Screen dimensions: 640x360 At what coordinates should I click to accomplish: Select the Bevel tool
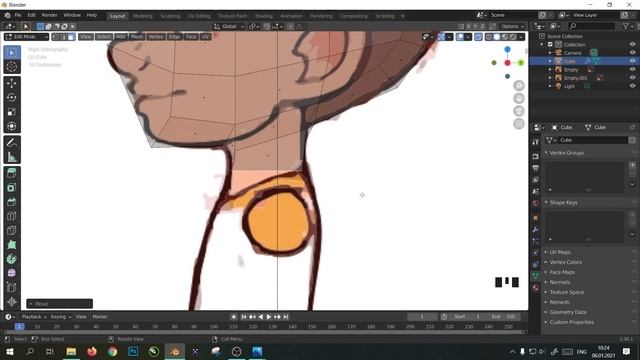[x=12, y=202]
